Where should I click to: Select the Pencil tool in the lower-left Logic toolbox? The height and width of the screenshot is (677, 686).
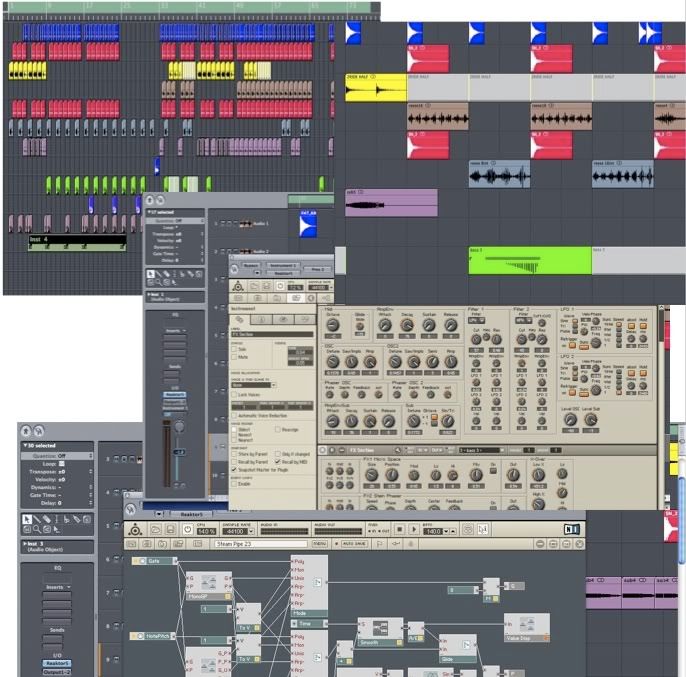point(37,519)
